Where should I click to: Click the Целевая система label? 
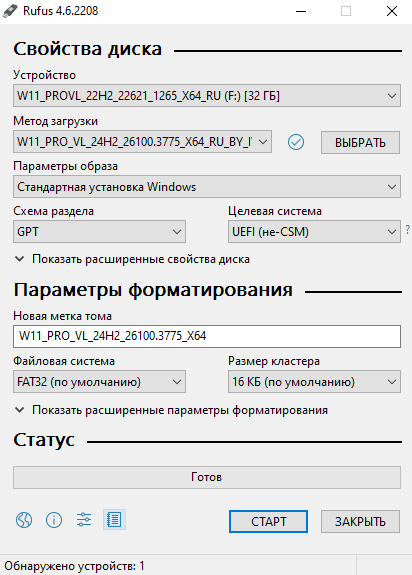(x=275, y=211)
